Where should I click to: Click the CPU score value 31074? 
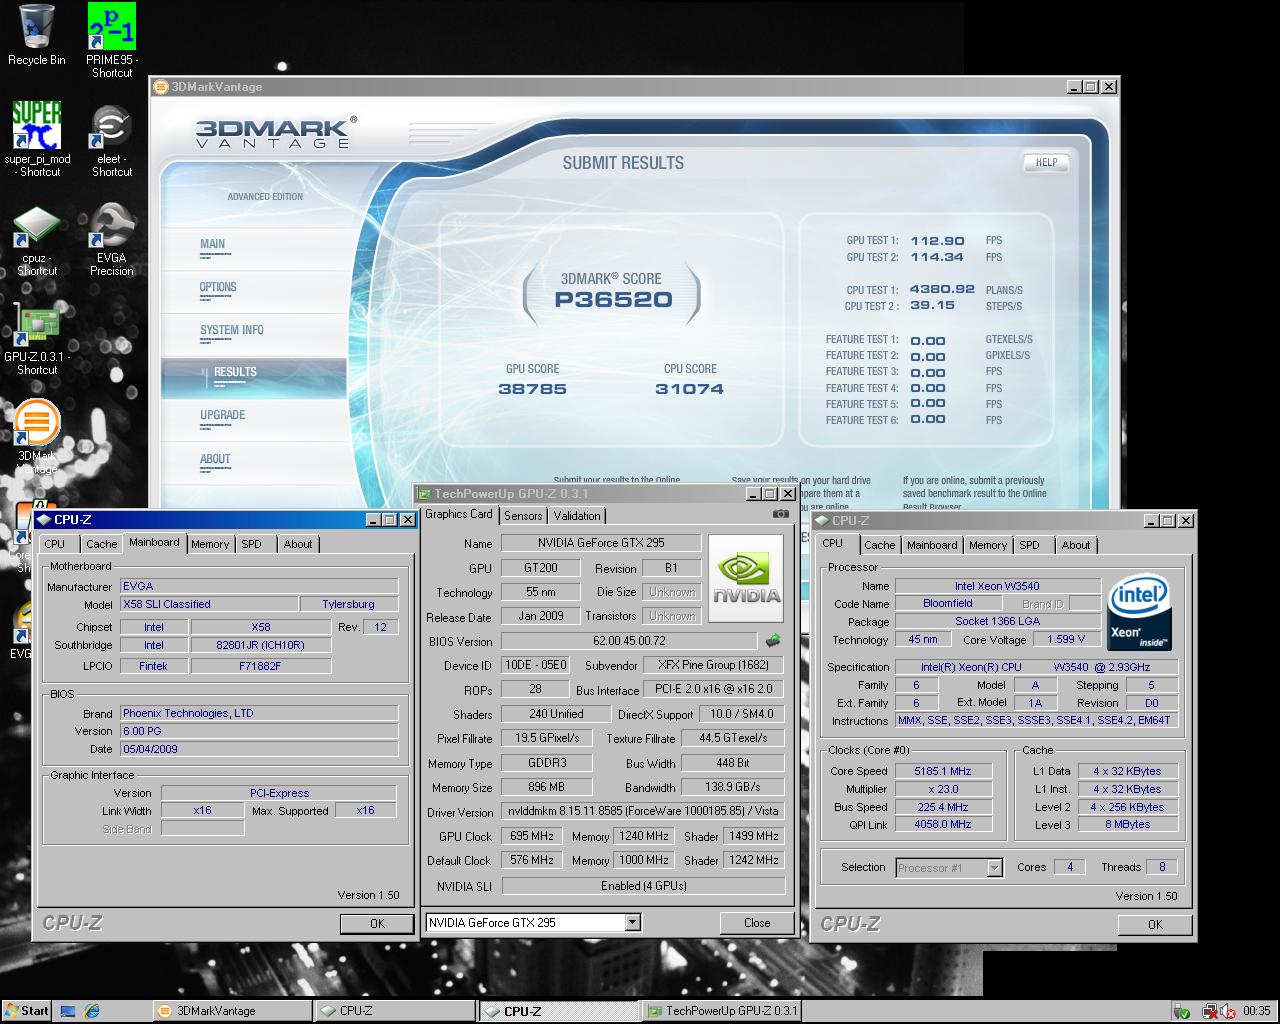tap(689, 389)
